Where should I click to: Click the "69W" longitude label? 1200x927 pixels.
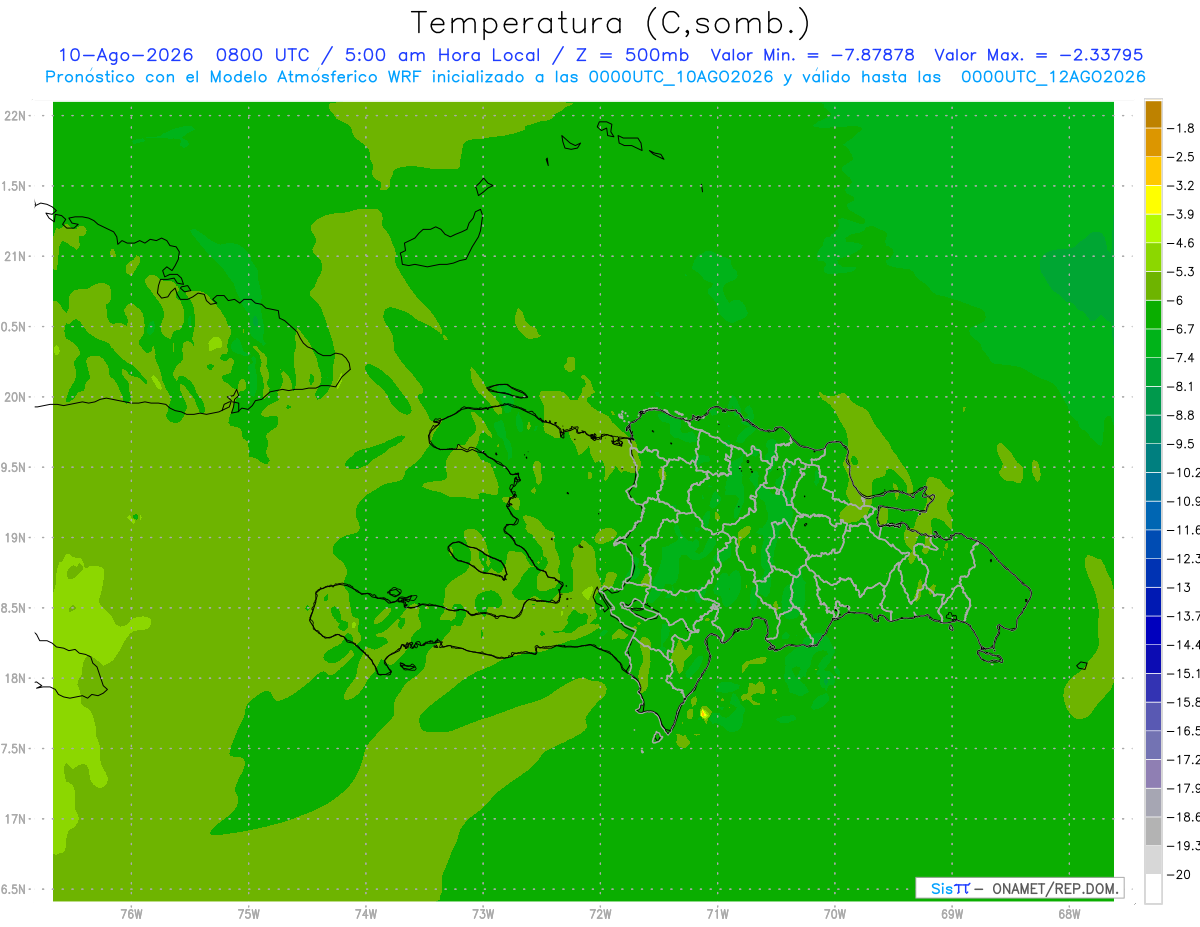(x=952, y=914)
